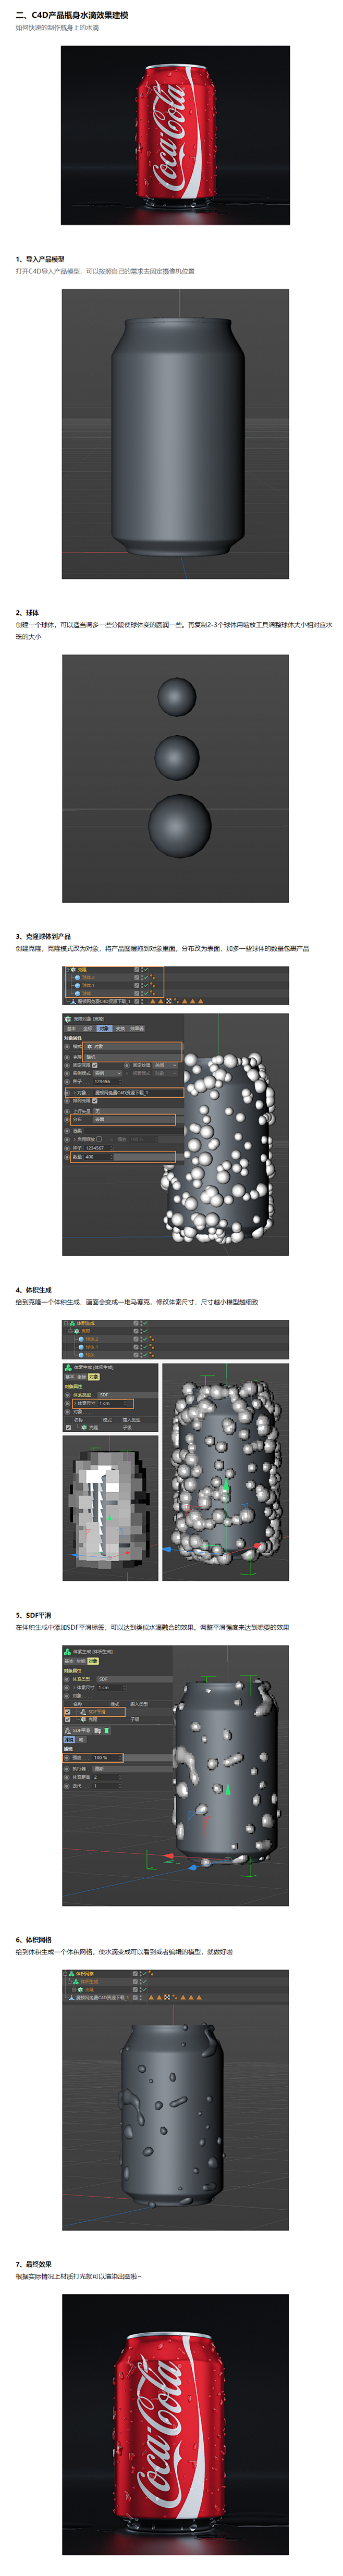
Task: Open the 效果器 tab
Action: [137, 1029]
